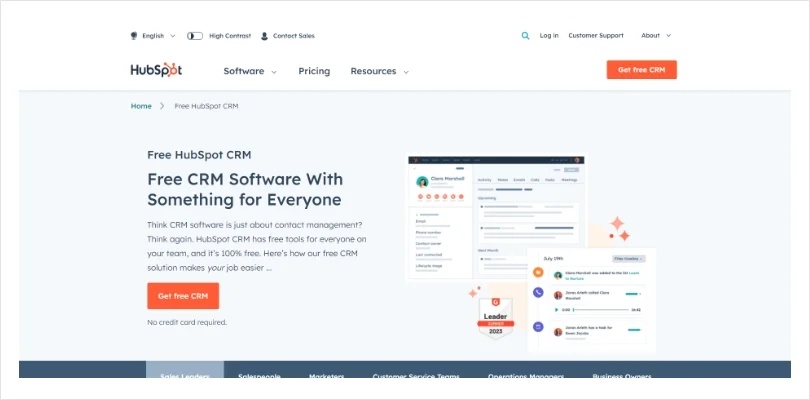Go to the Pricing page
810x400 pixels.
[x=314, y=71]
